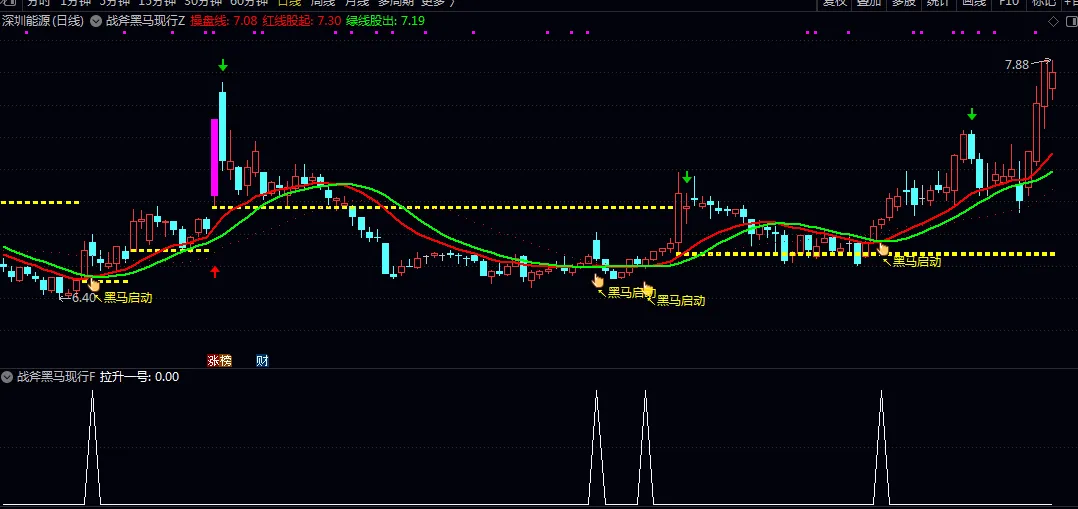
Task: Open the F10 company info button
Action: [1009, 3]
